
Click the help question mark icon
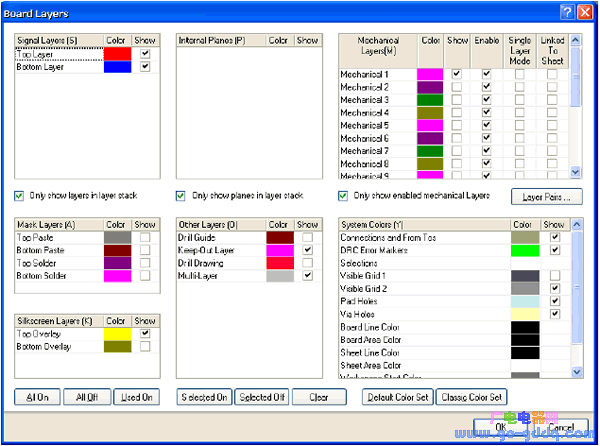coord(567,11)
